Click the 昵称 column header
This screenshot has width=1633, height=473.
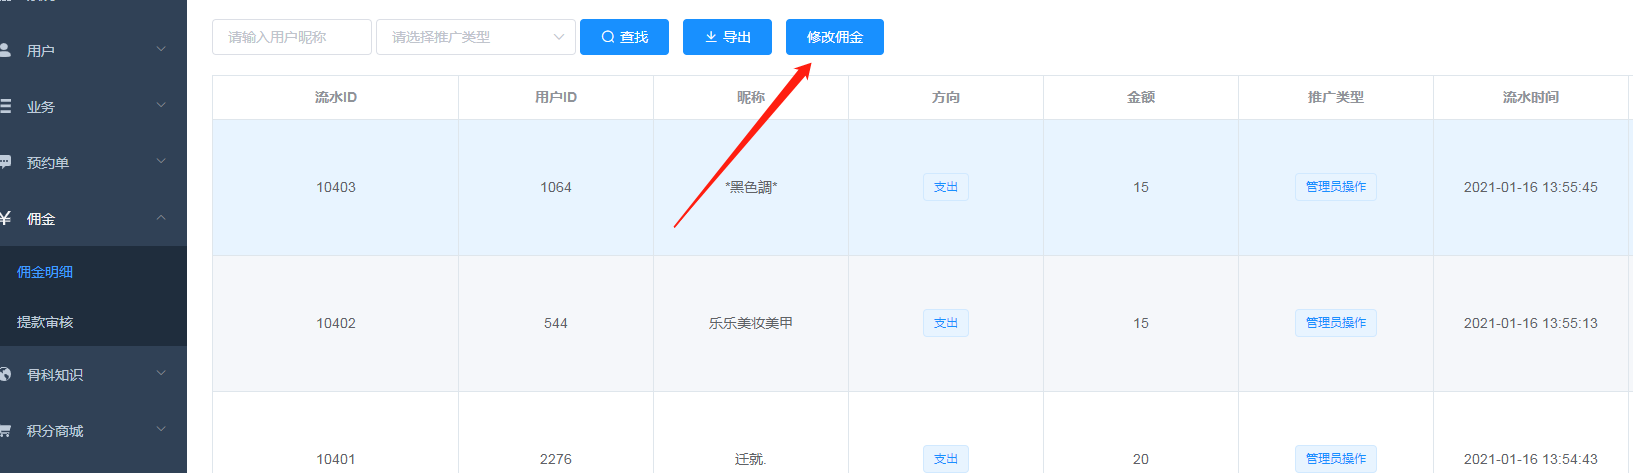click(x=751, y=97)
